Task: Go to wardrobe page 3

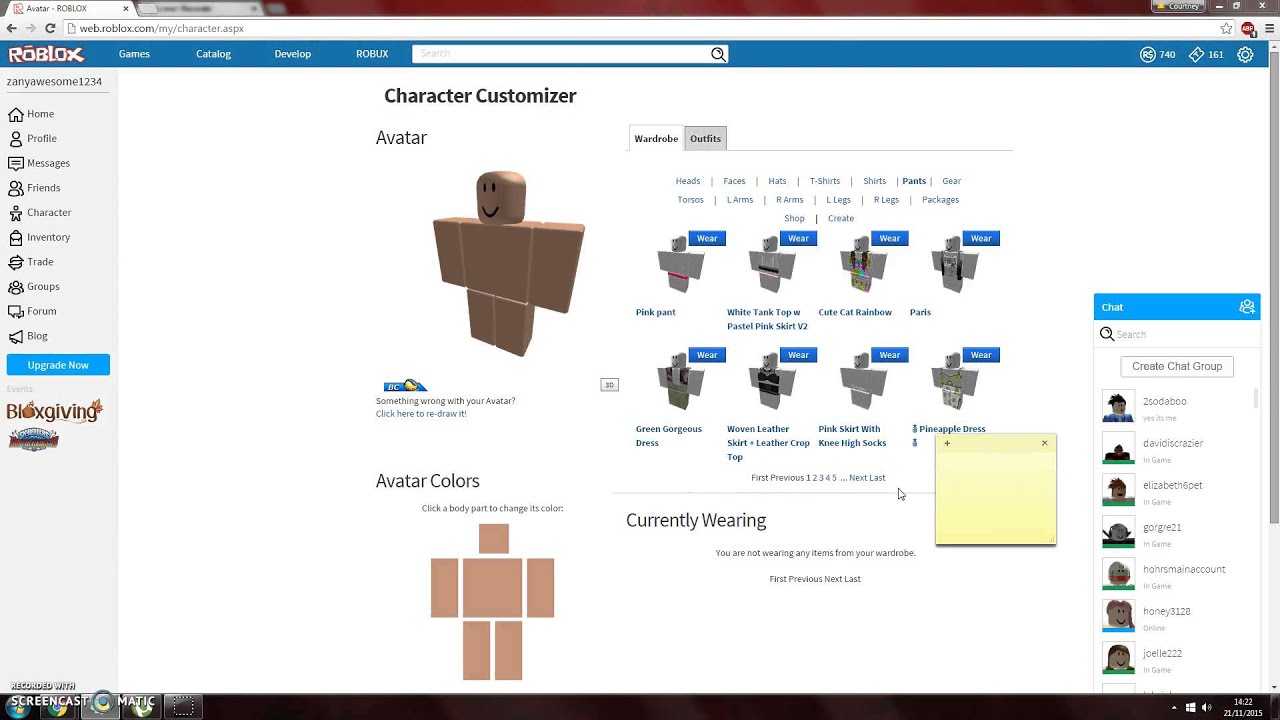Action: coord(821,478)
